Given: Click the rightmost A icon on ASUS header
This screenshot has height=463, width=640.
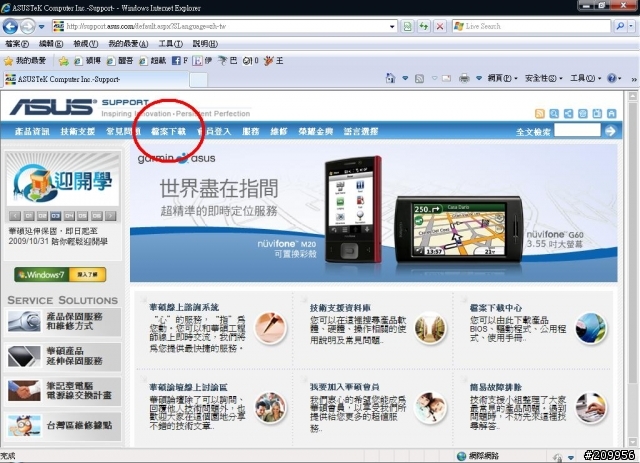Looking at the screenshot, I should (611, 114).
